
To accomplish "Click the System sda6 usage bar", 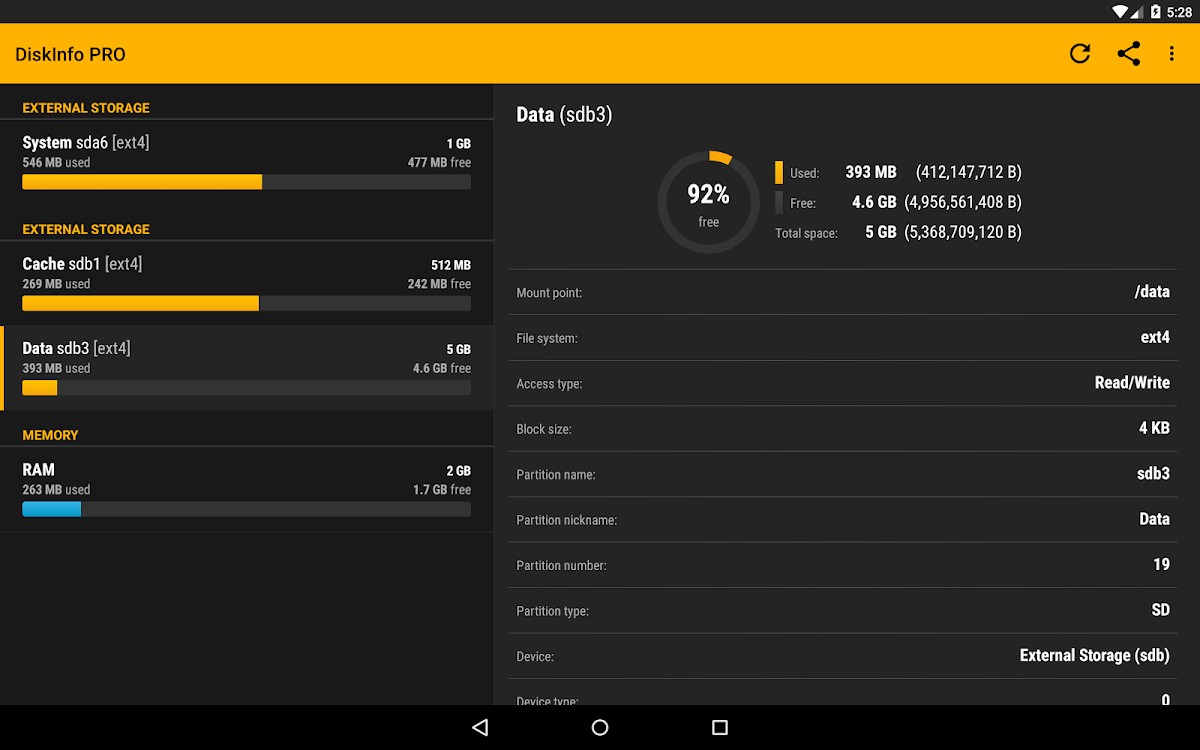I will [246, 182].
